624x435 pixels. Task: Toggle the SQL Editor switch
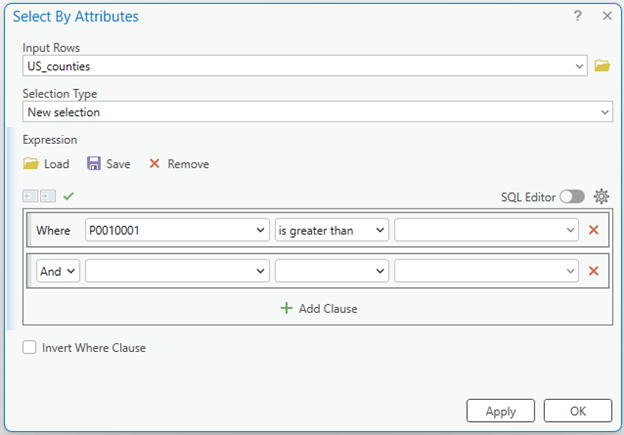tap(572, 197)
